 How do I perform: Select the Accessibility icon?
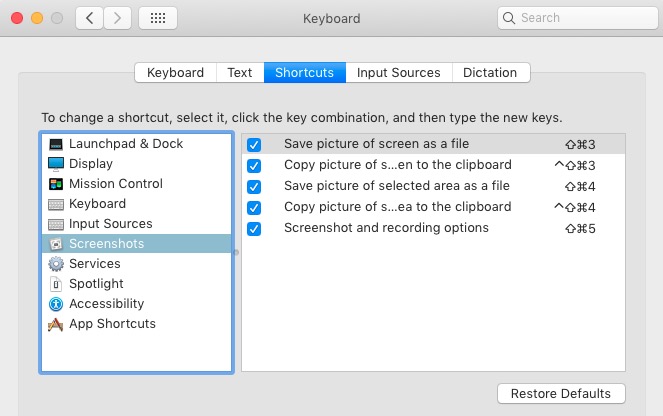click(x=56, y=304)
